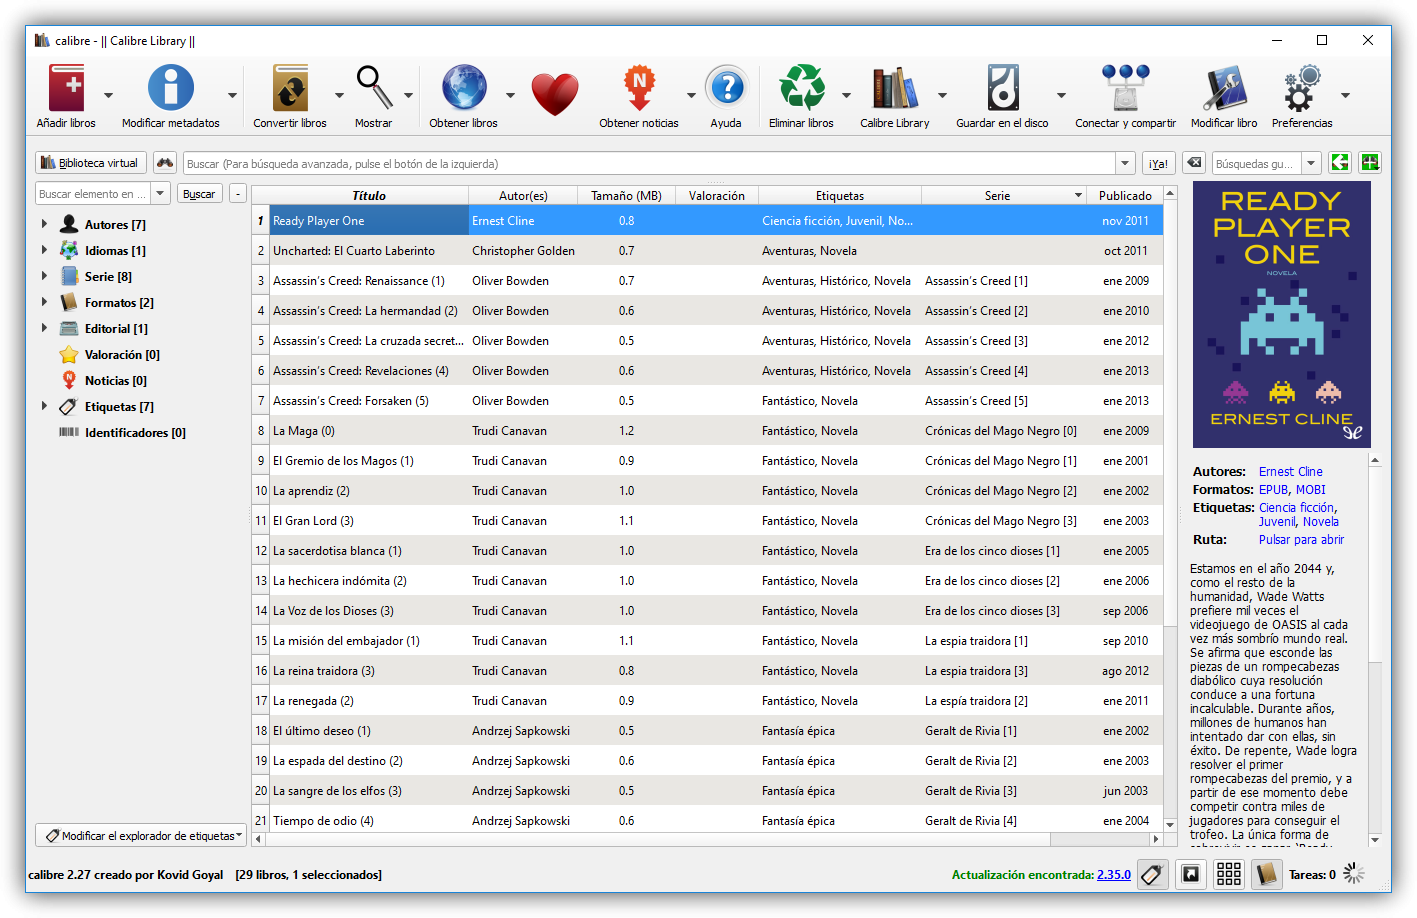Clear the search using the backspace icon
Viewport: 1417px width, 918px height.
(x=1194, y=163)
